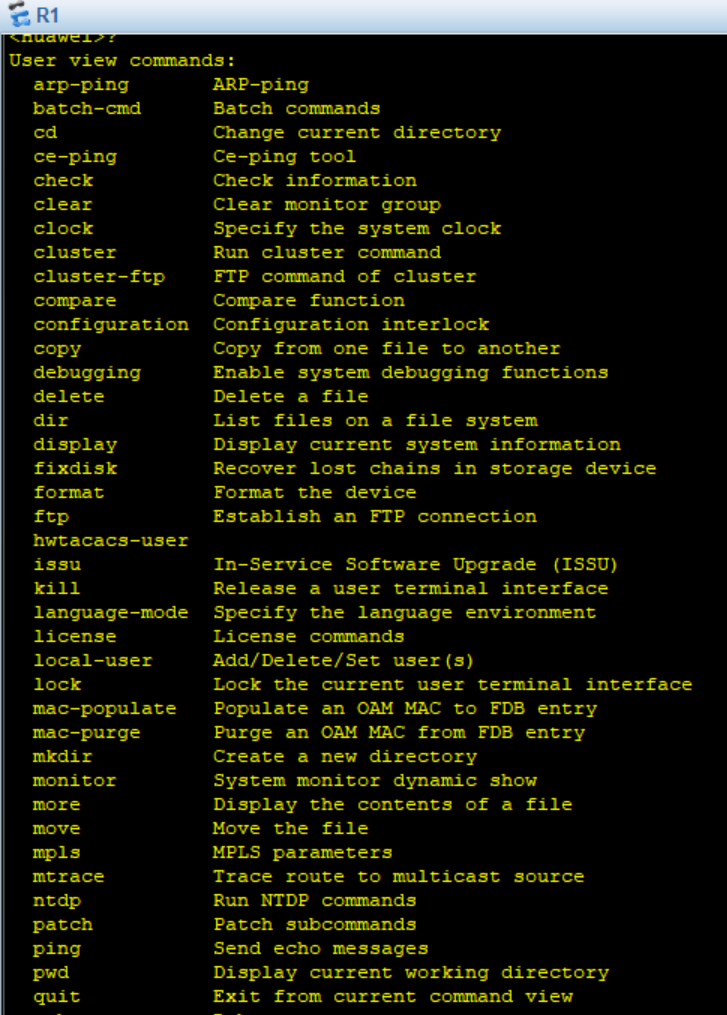
Task: Click the fixdisk command entry
Action: 75,469
